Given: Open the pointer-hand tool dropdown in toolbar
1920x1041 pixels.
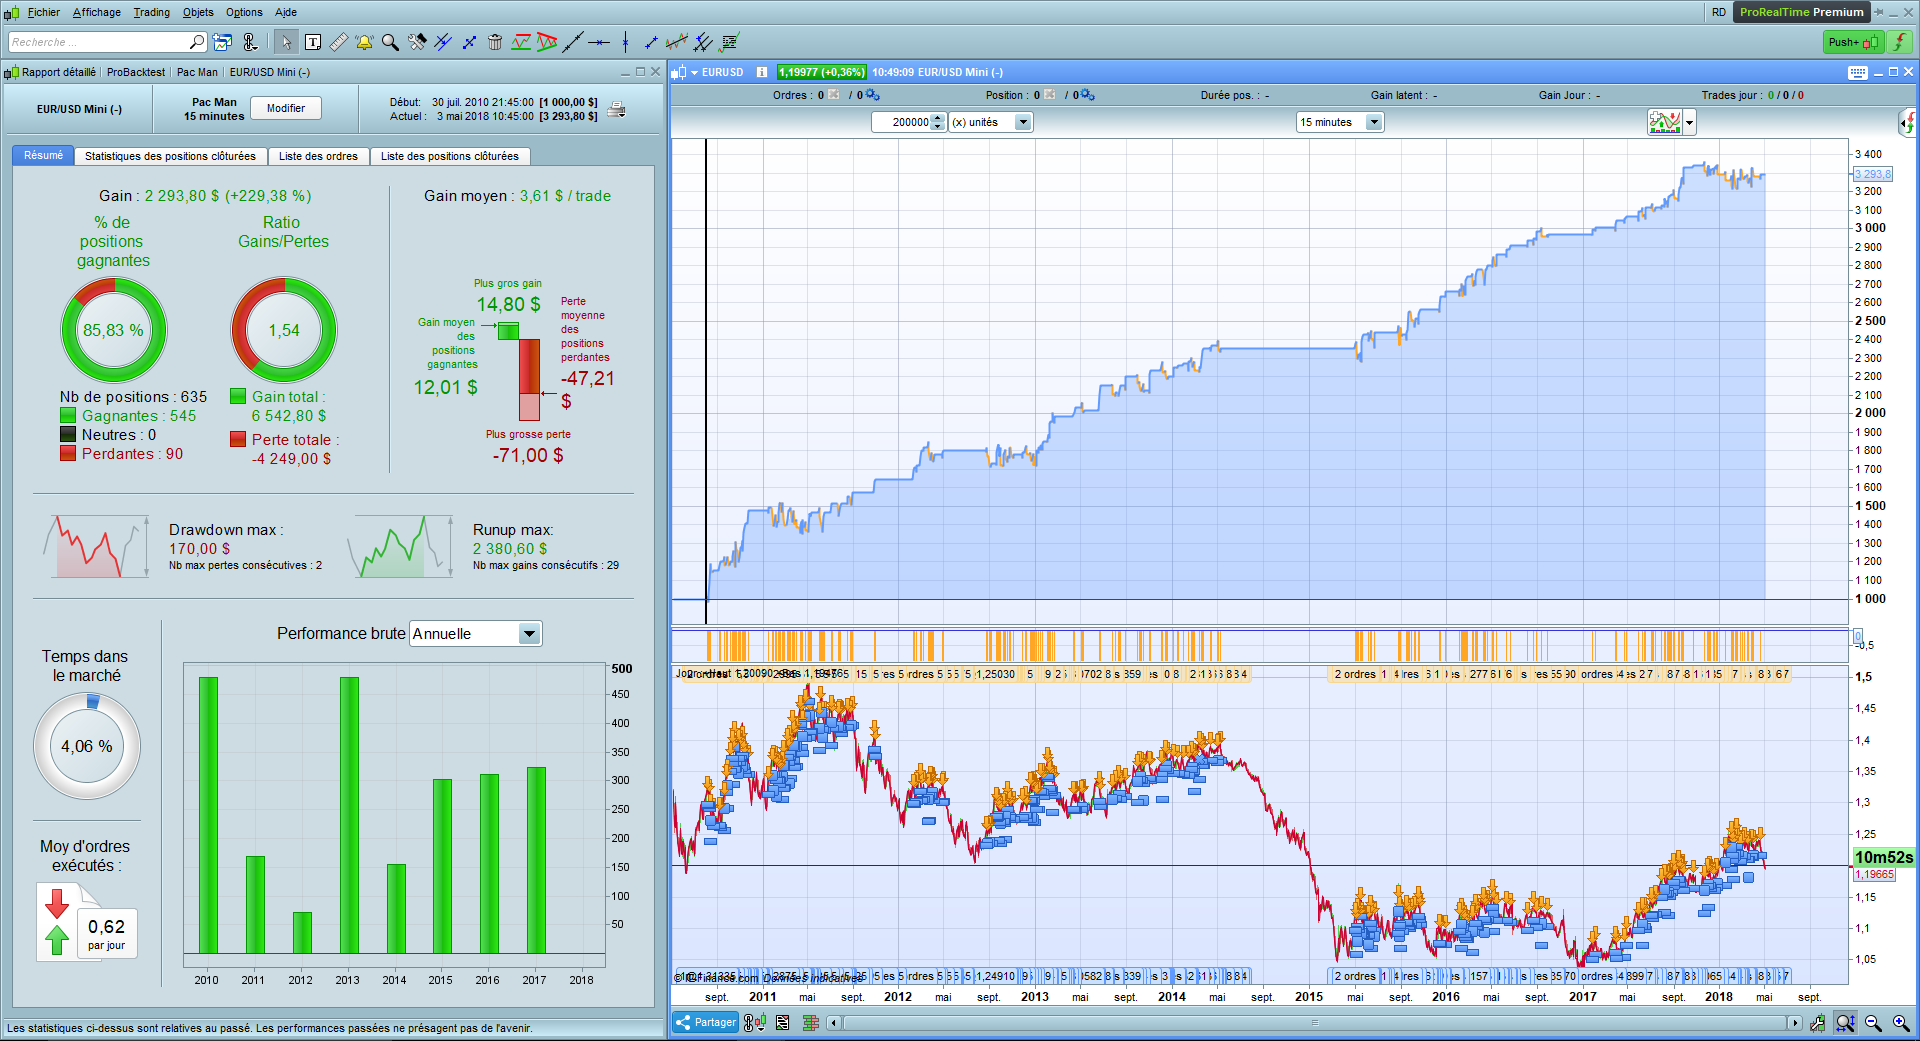Looking at the screenshot, I should click(x=250, y=42).
